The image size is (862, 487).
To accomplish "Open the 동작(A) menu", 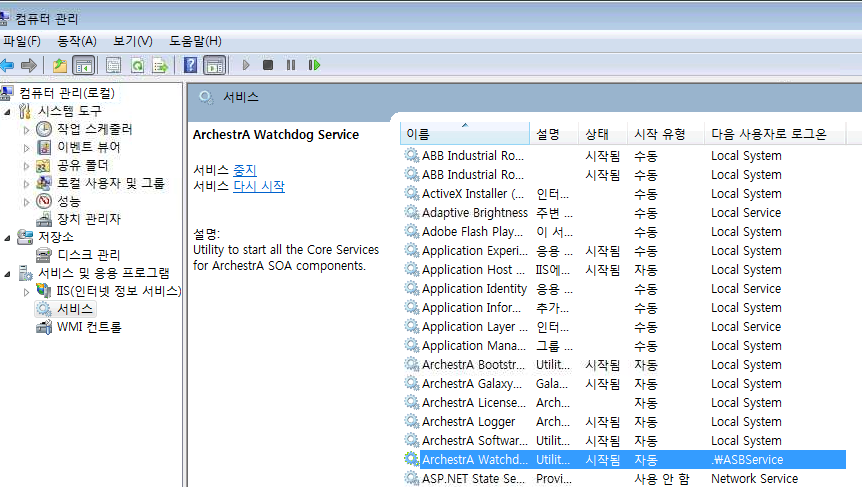I will 77,41.
